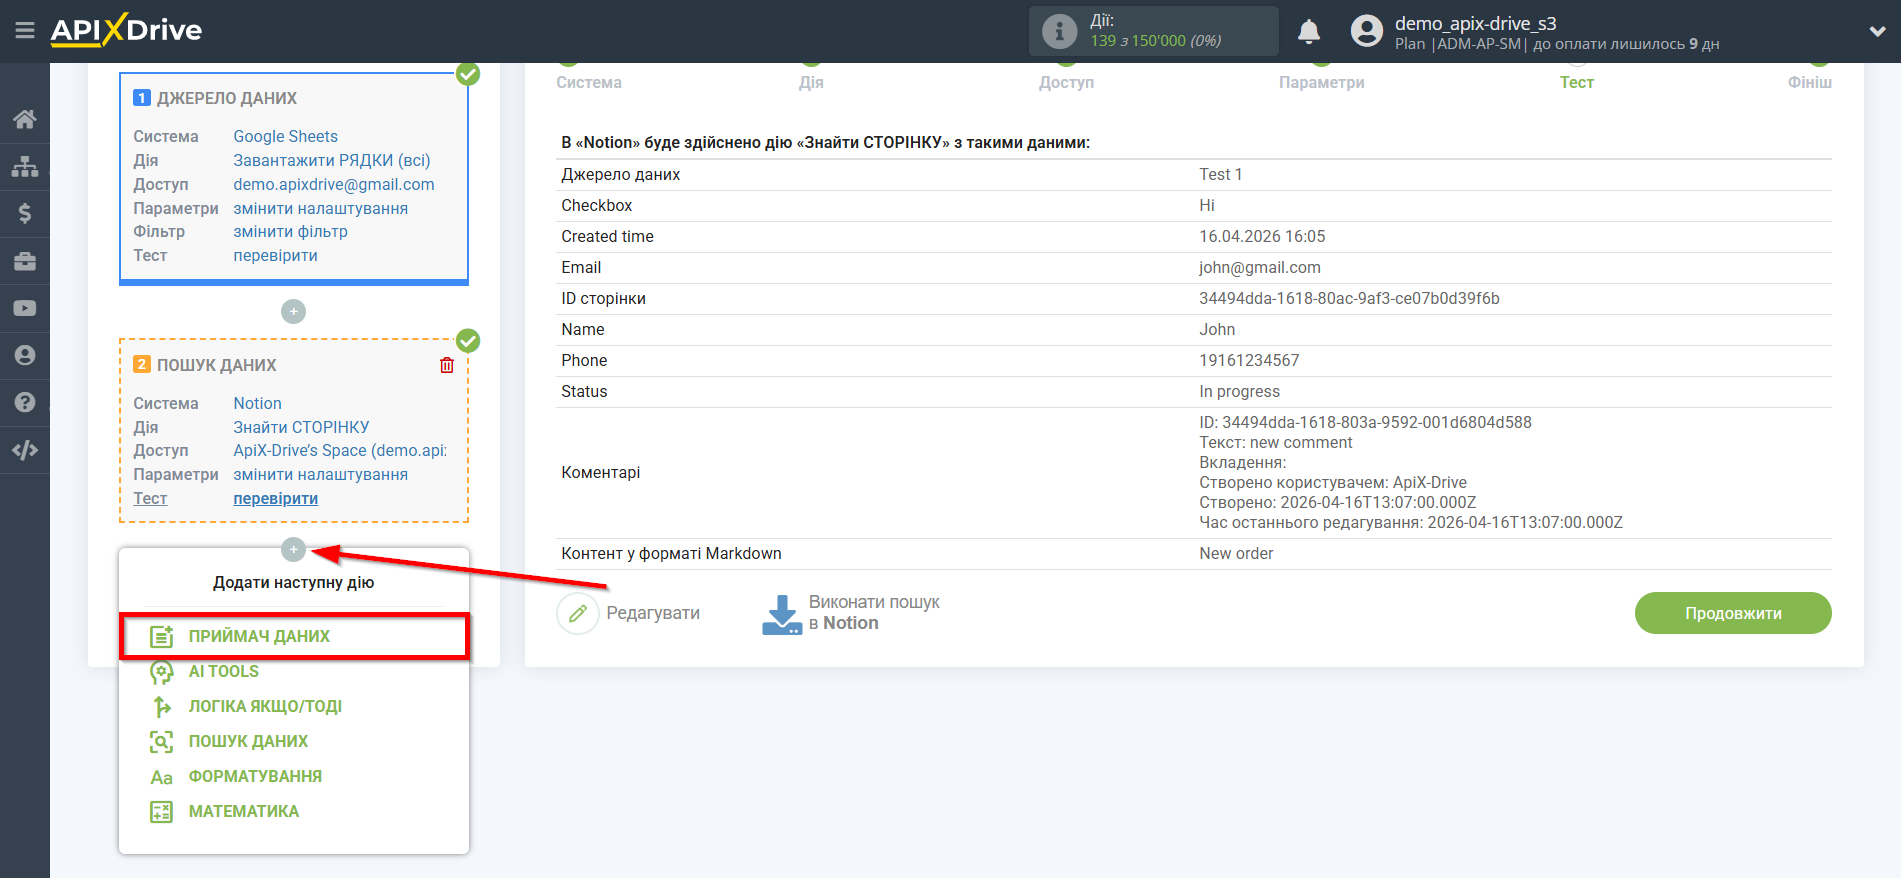Select AI TOOLS from the add action menu
The image size is (1901, 878).
point(224,671)
